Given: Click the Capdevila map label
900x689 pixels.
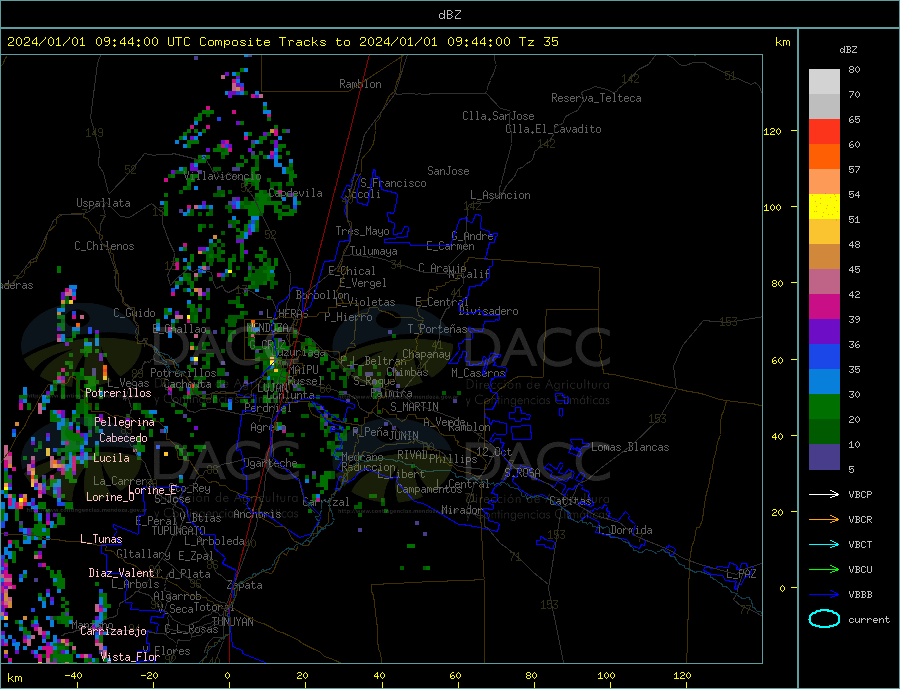Looking at the screenshot, I should point(295,193).
